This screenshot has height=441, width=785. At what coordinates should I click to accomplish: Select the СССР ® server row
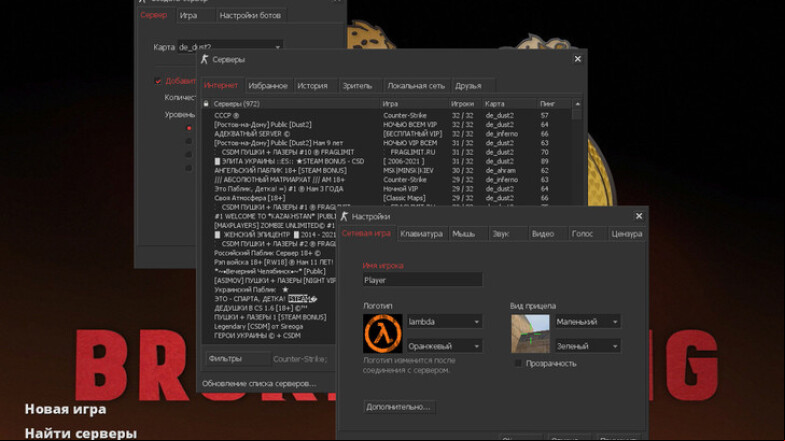(386, 115)
